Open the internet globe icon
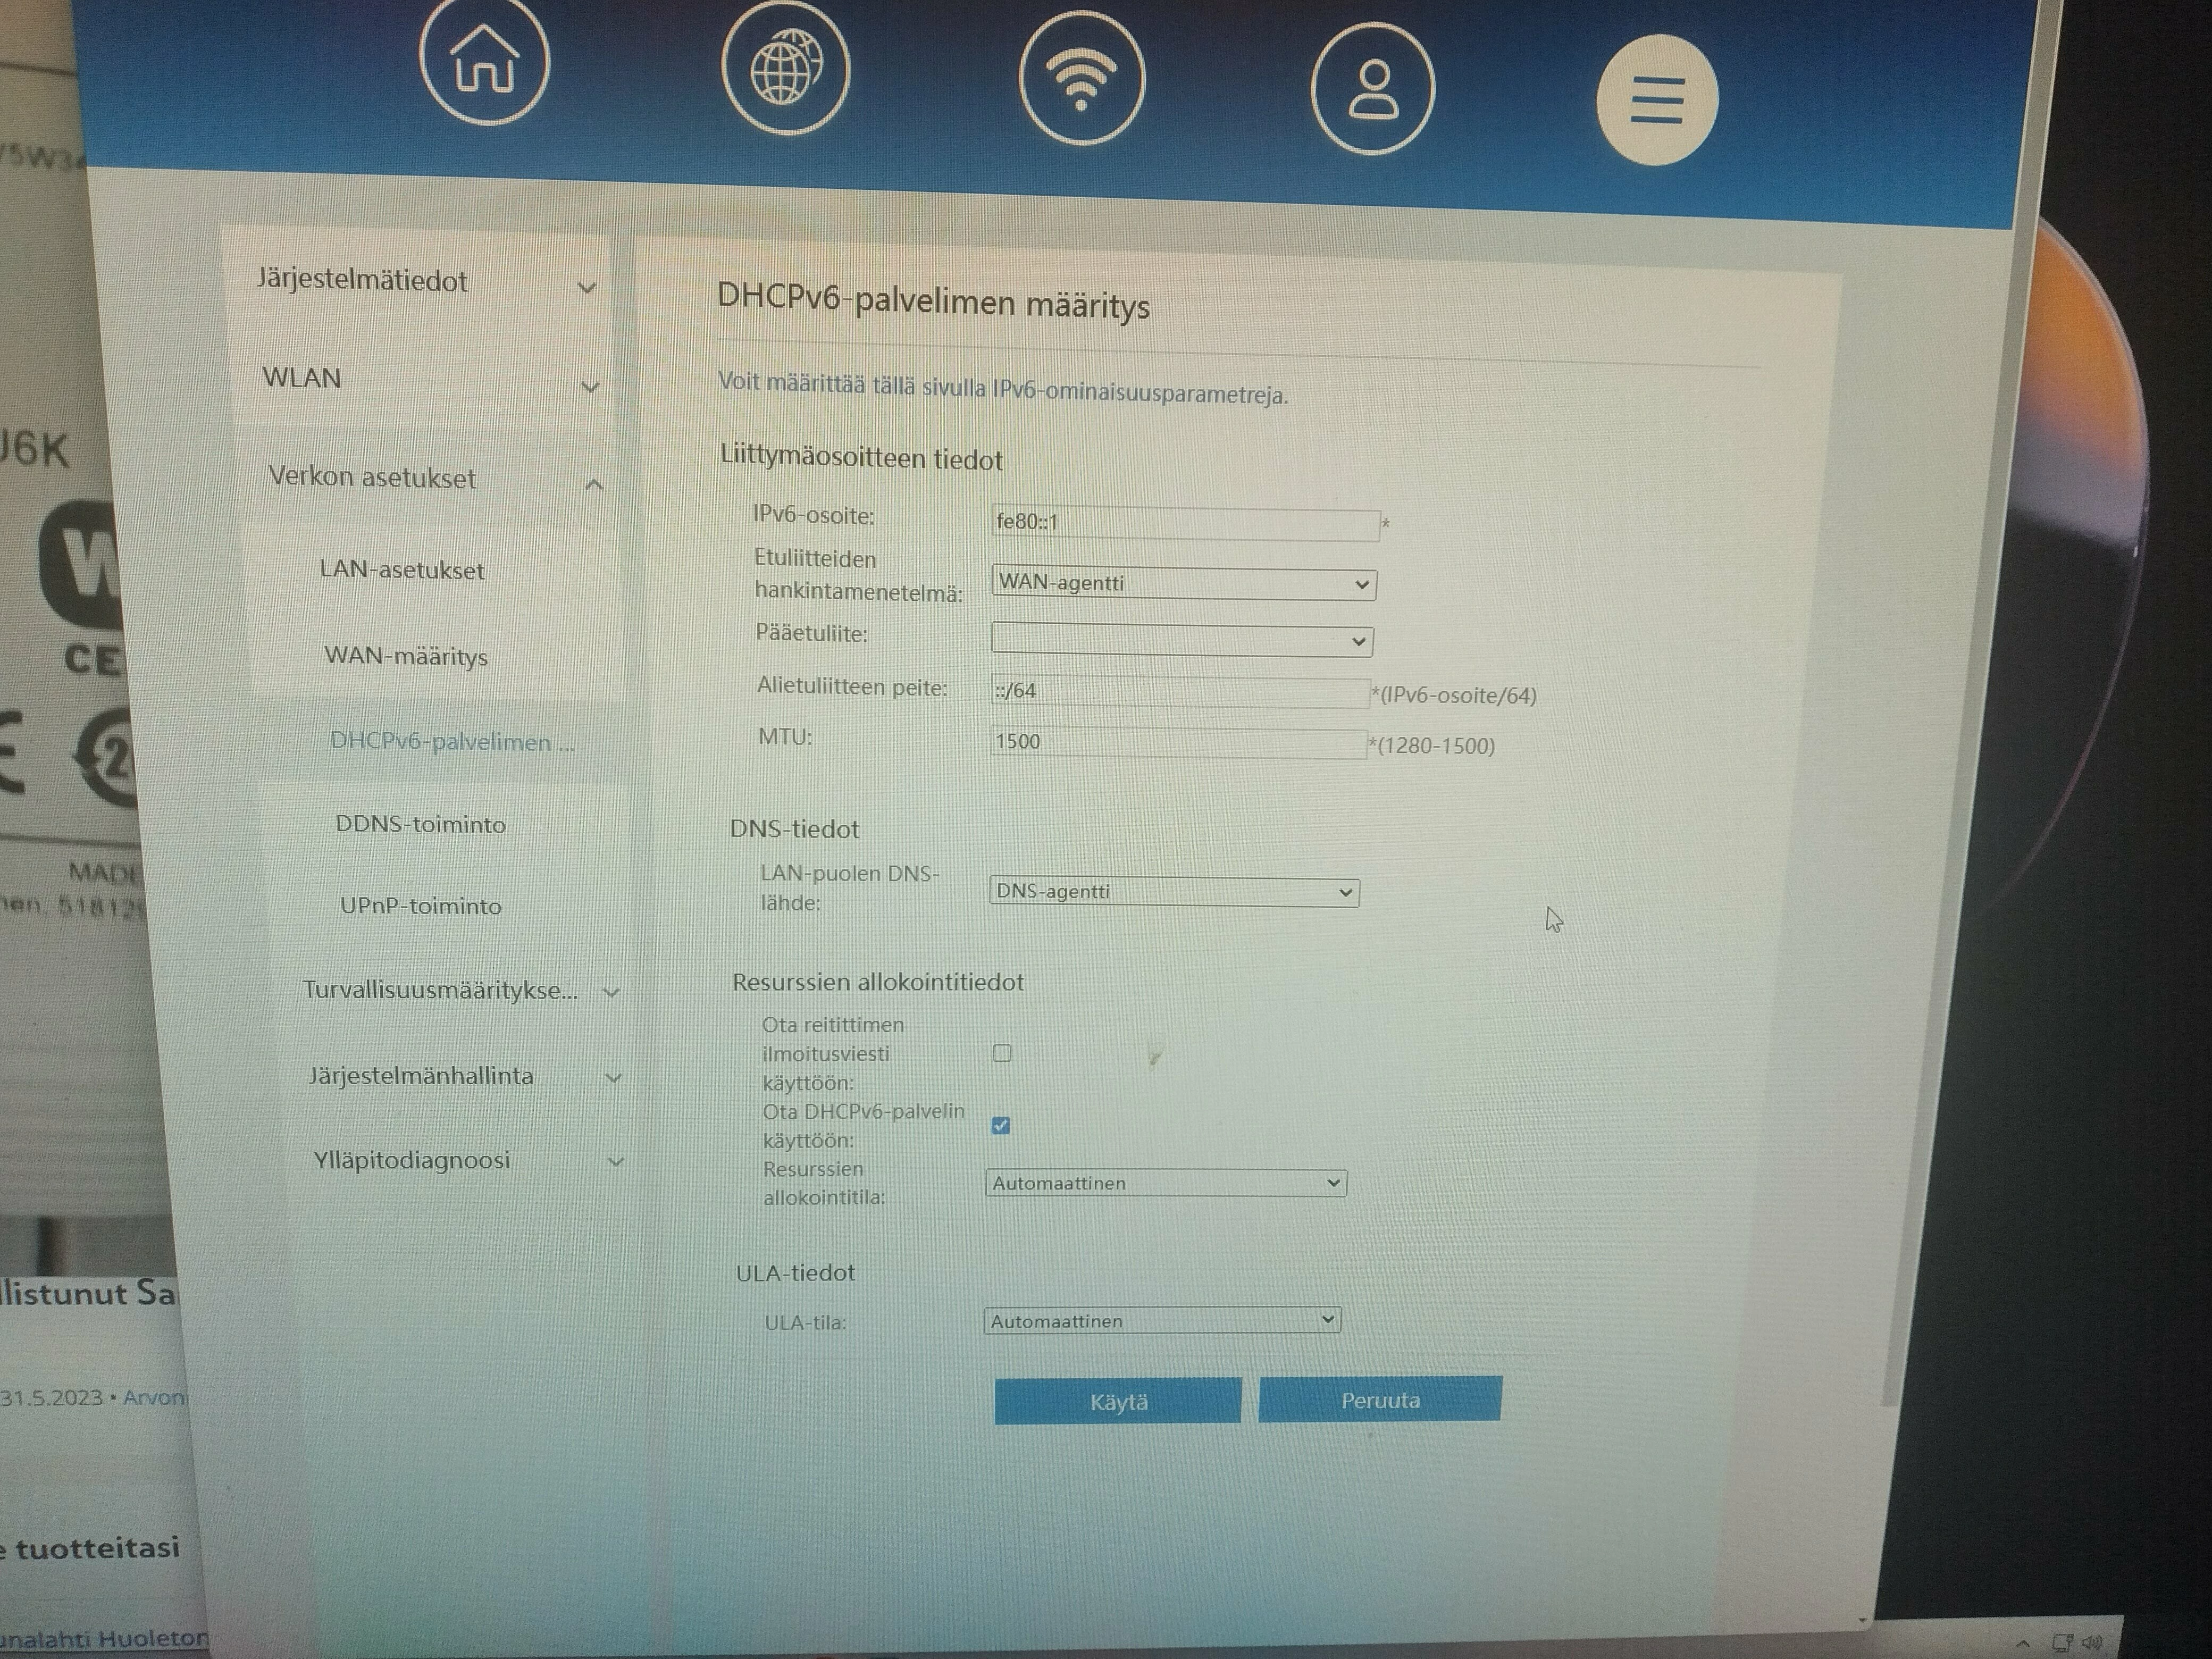This screenshot has width=2212, height=1659. 786,70
